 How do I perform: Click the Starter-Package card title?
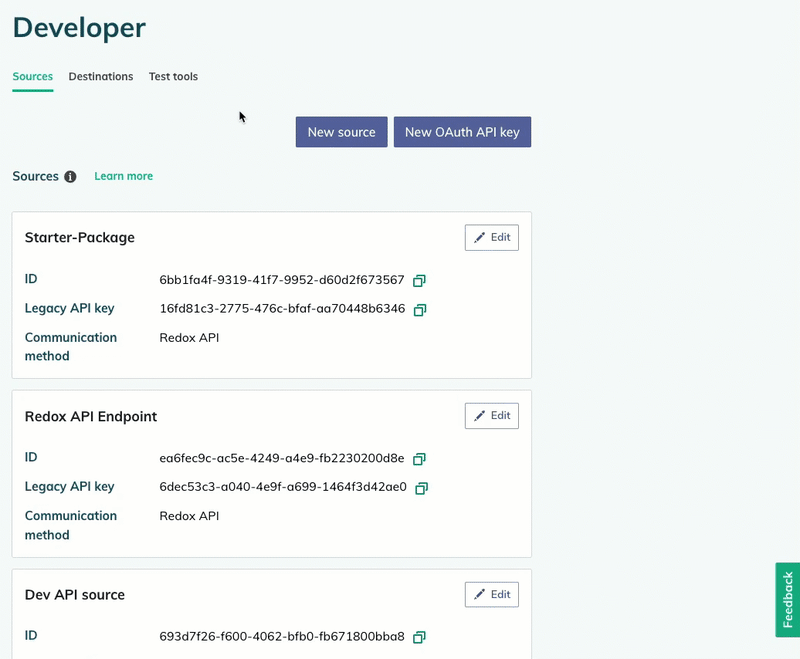79,238
